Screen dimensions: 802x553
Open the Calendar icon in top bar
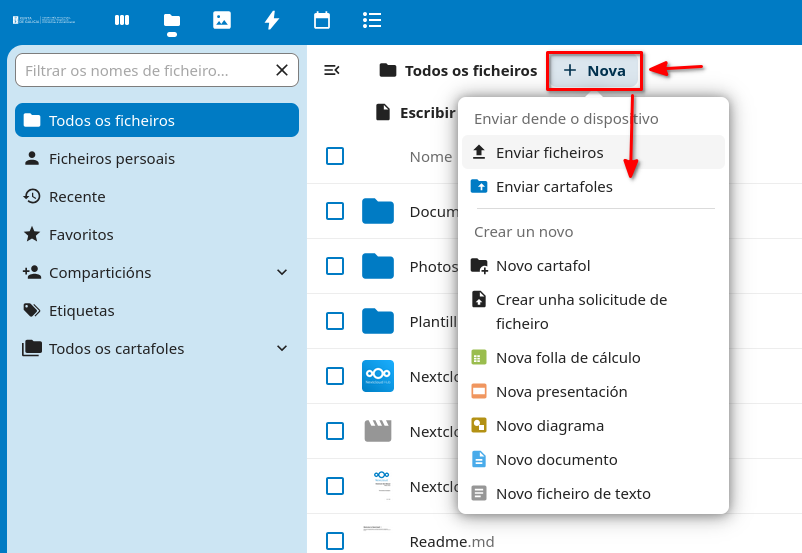click(x=322, y=20)
